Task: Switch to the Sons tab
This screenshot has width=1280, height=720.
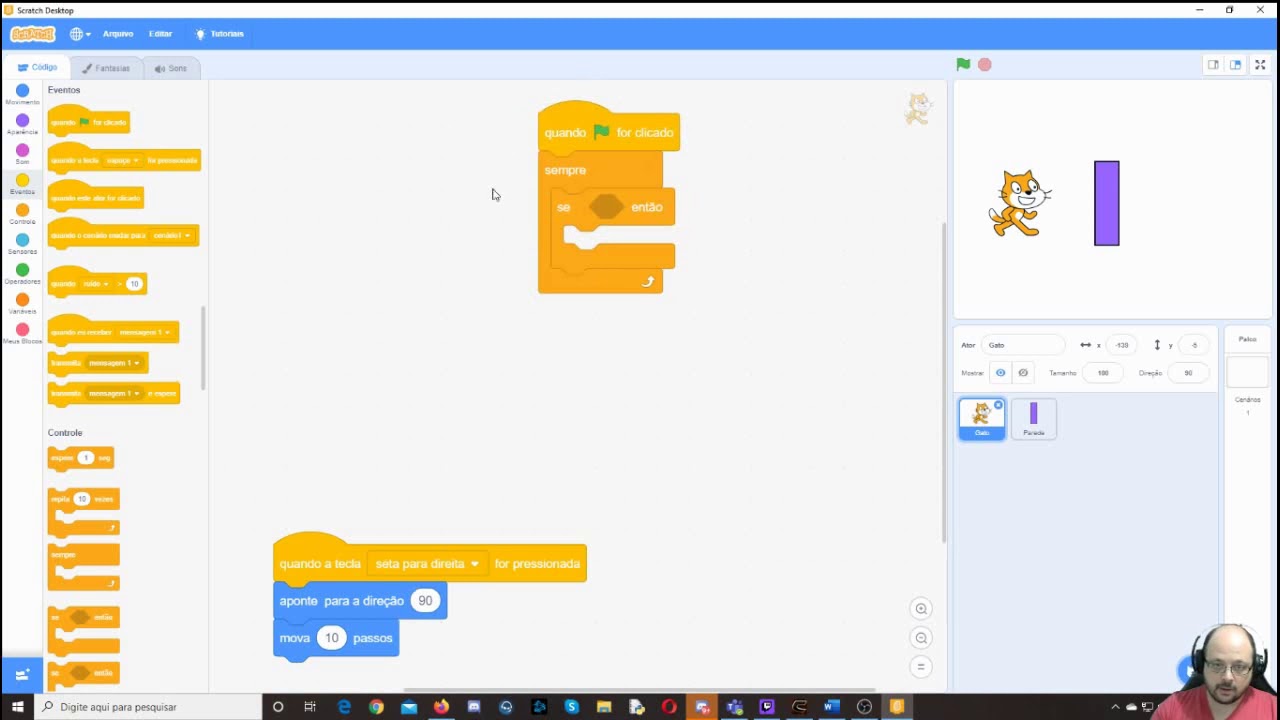Action: coord(171,68)
